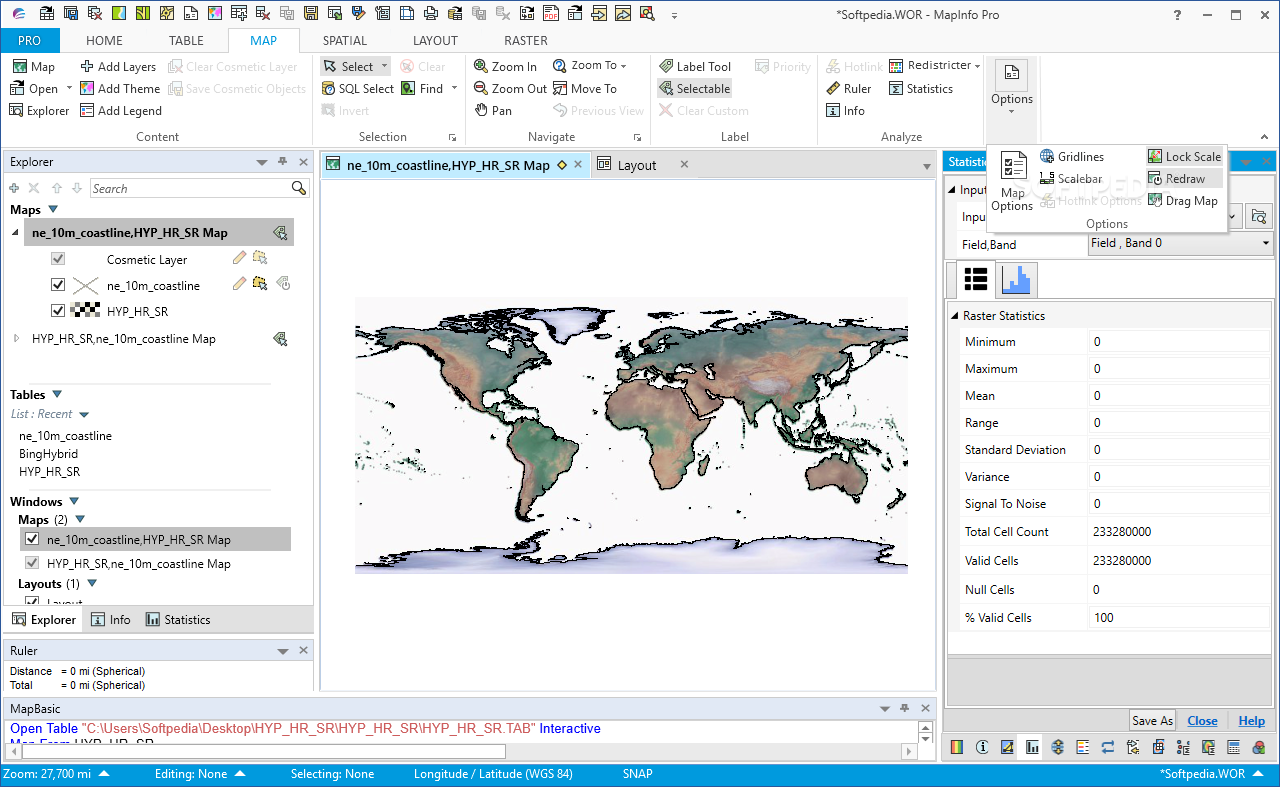The image size is (1280, 787).
Task: Click Add Theme
Action: [x=120, y=89]
